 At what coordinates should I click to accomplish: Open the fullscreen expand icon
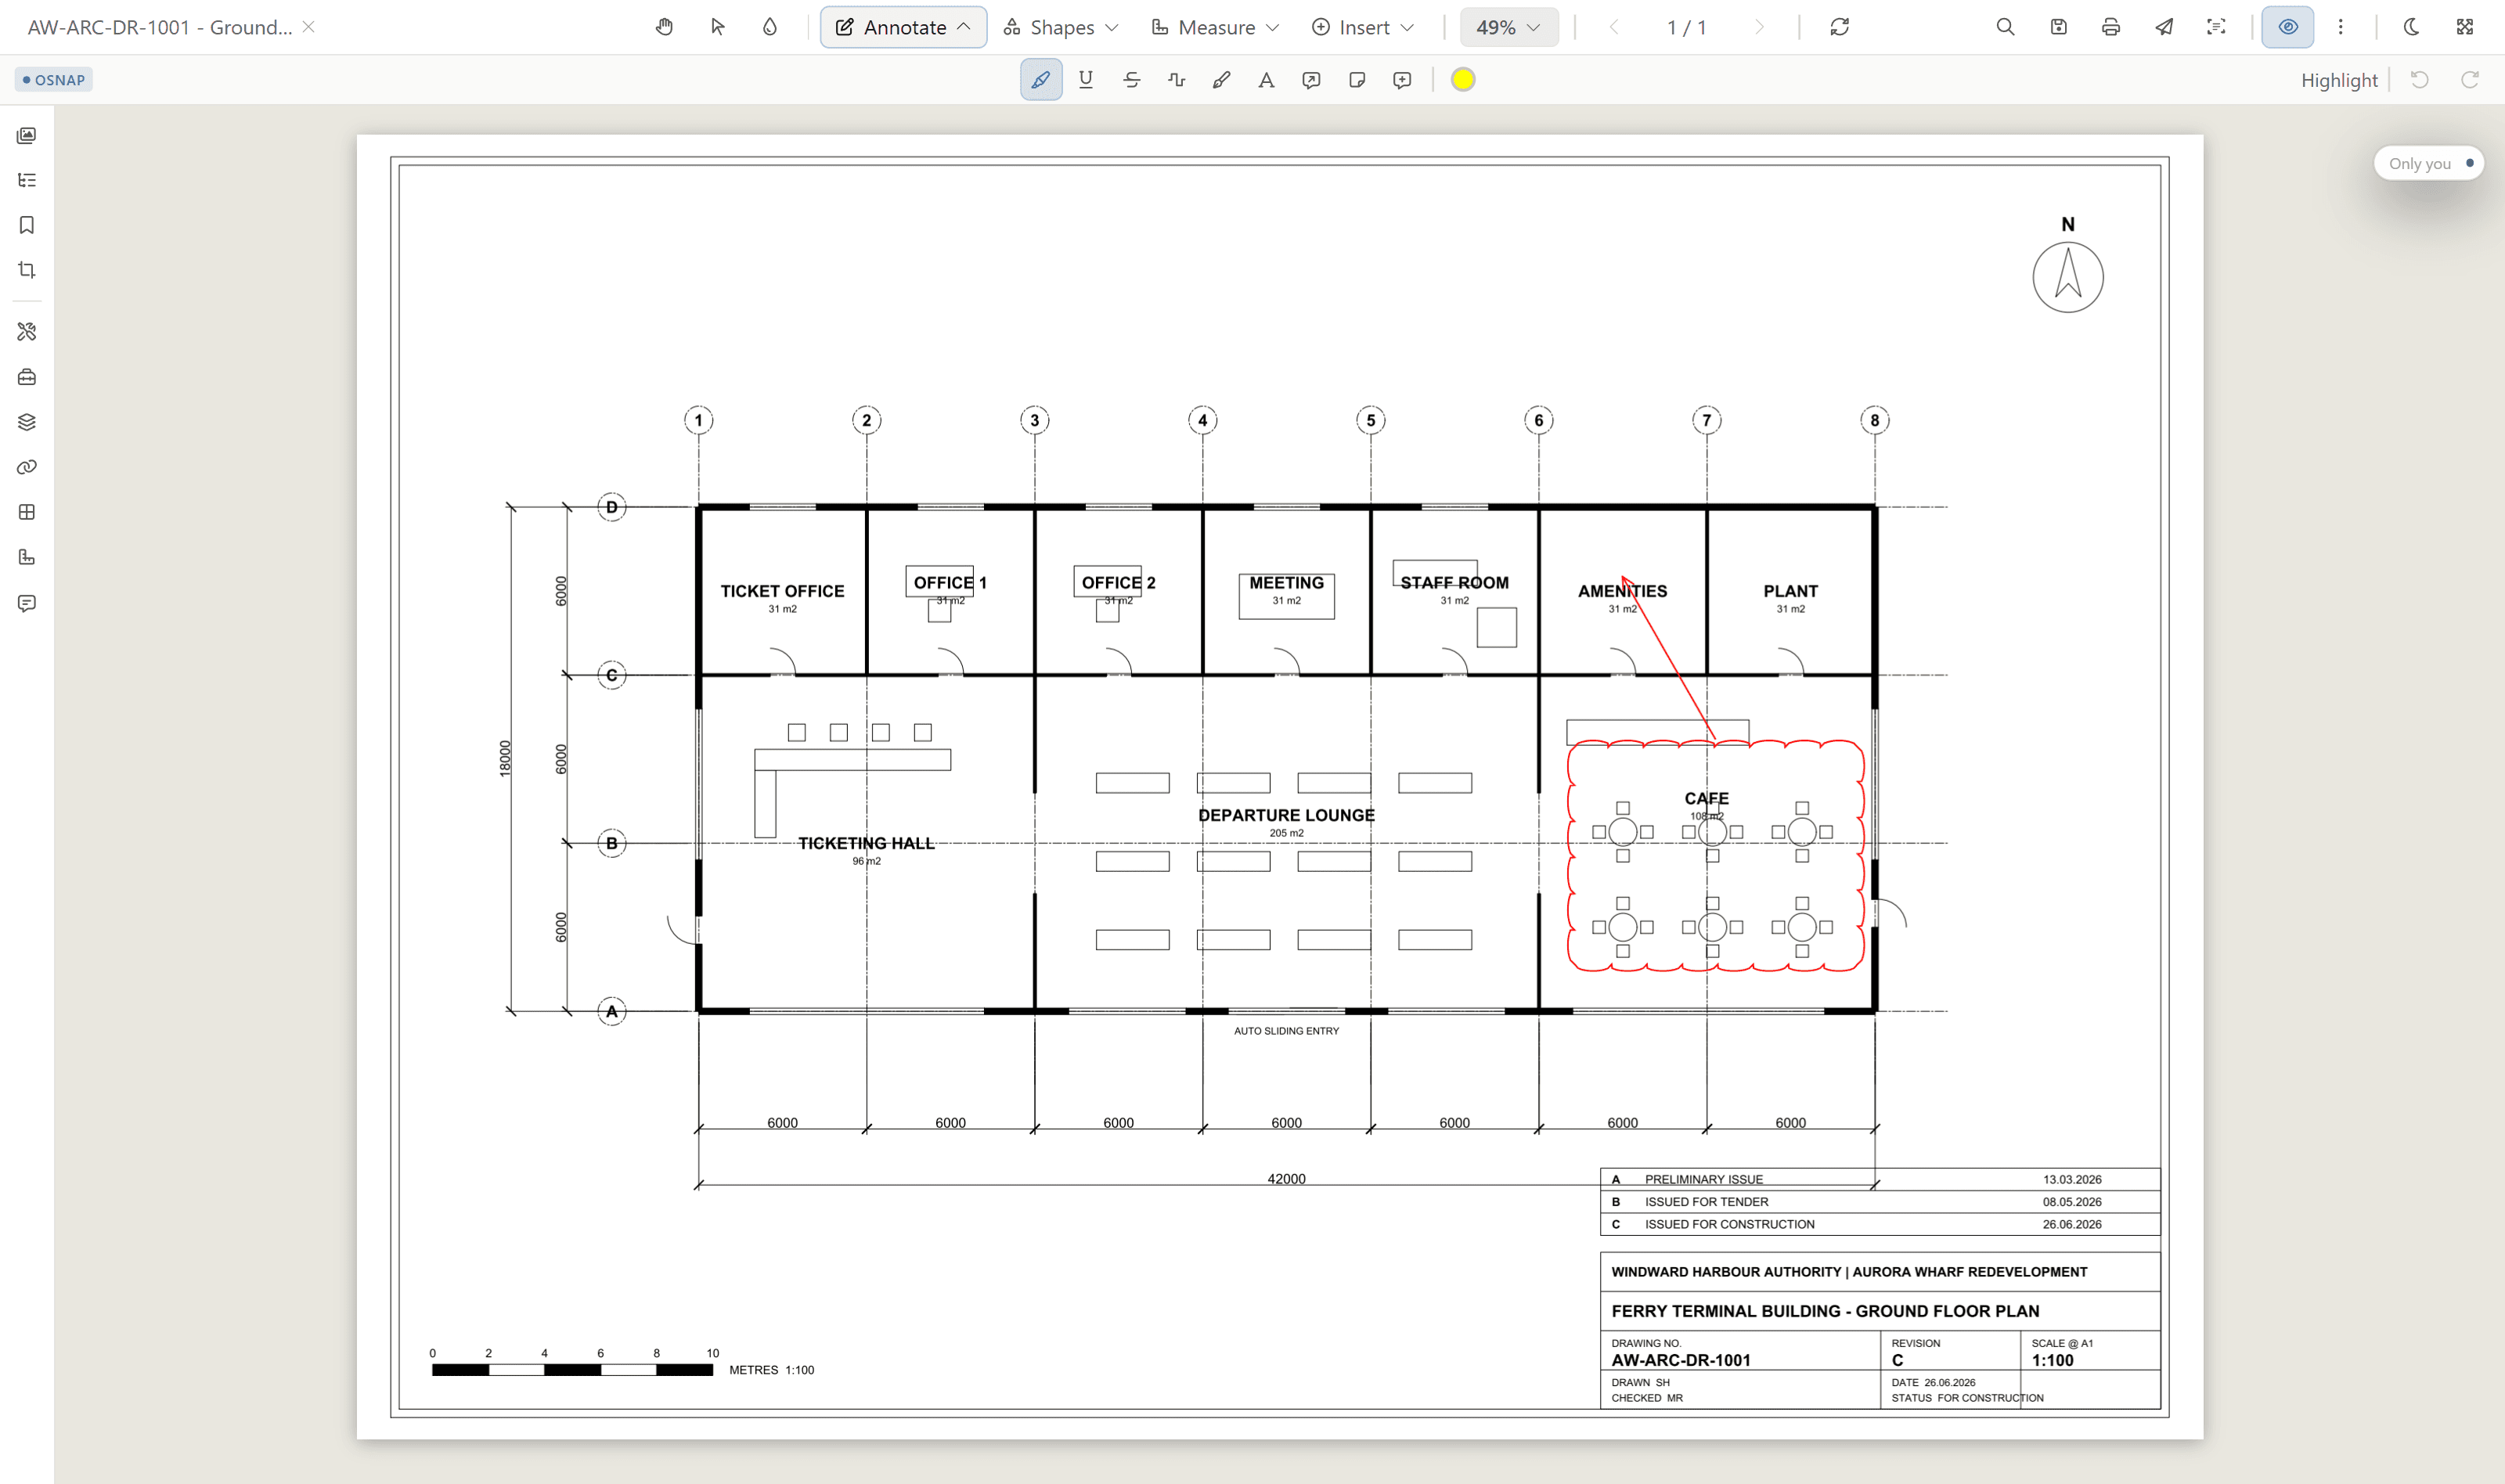2464,27
